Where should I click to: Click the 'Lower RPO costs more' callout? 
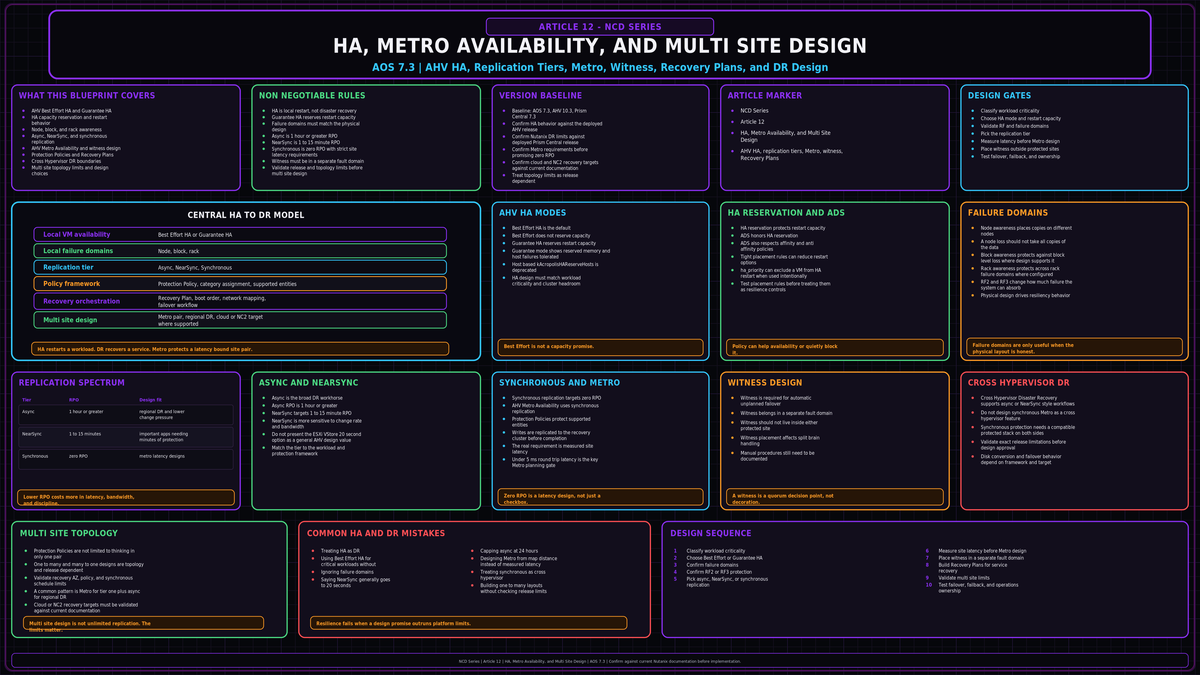pyautogui.click(x=126, y=497)
